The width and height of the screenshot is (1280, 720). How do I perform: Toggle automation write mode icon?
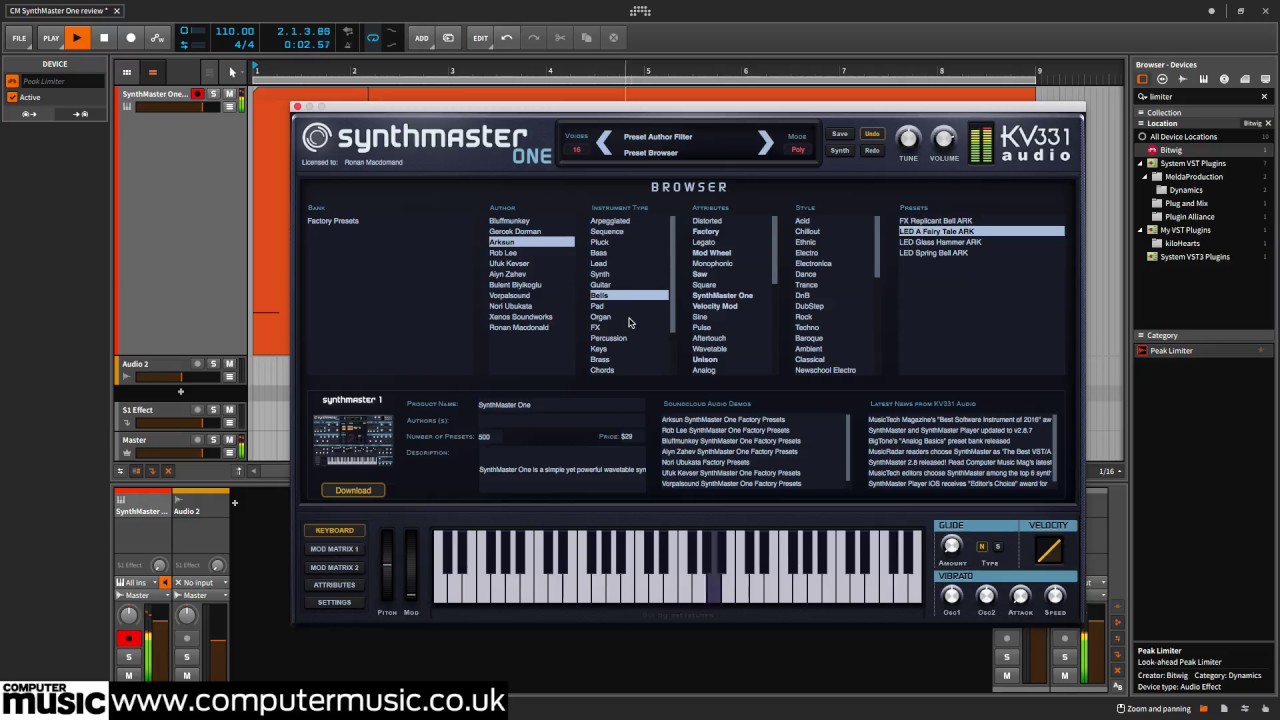pos(157,38)
